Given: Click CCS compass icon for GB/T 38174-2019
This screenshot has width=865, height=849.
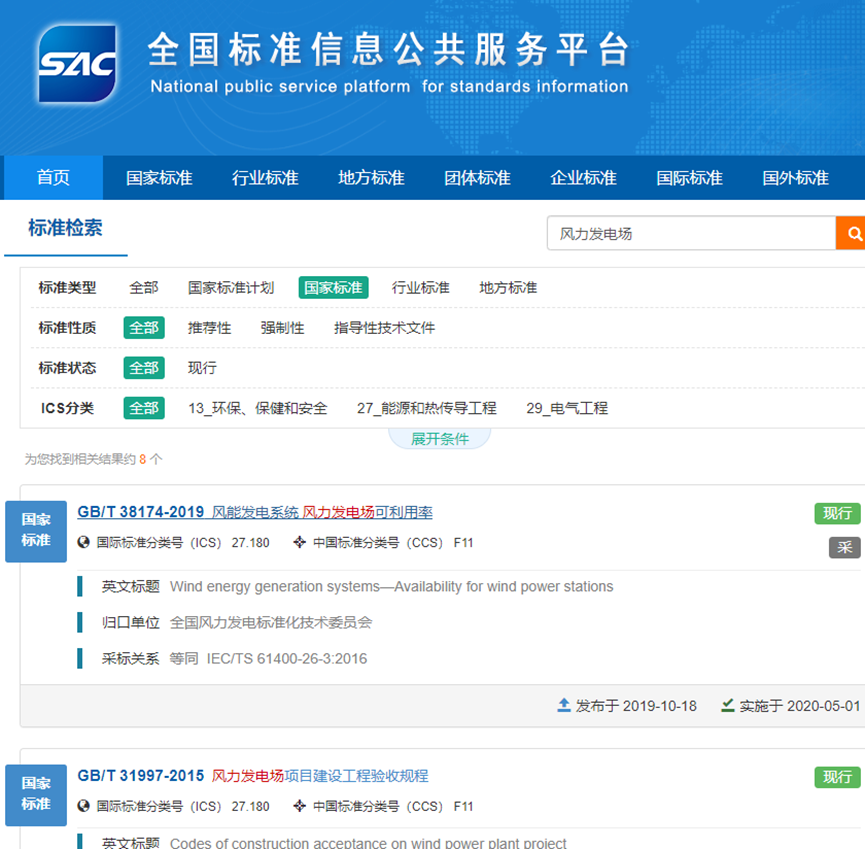Looking at the screenshot, I should tap(300, 542).
